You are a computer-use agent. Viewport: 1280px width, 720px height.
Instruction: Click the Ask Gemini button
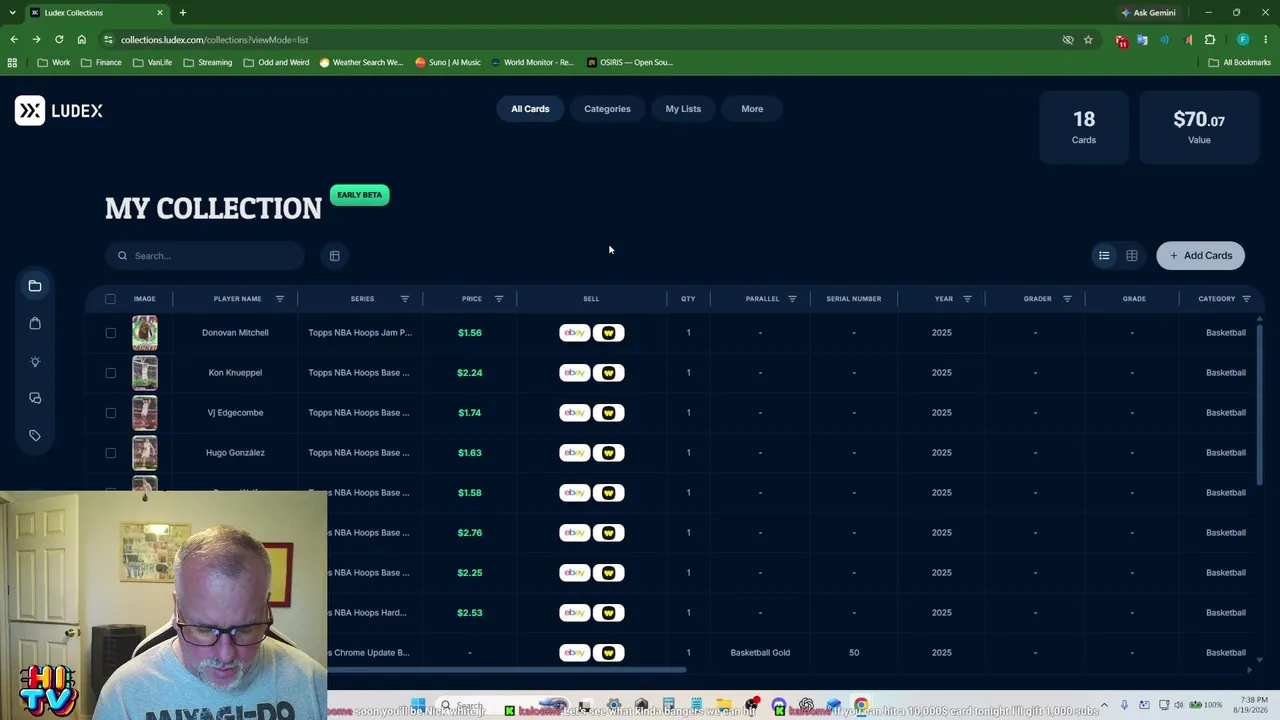pyautogui.click(x=1148, y=13)
